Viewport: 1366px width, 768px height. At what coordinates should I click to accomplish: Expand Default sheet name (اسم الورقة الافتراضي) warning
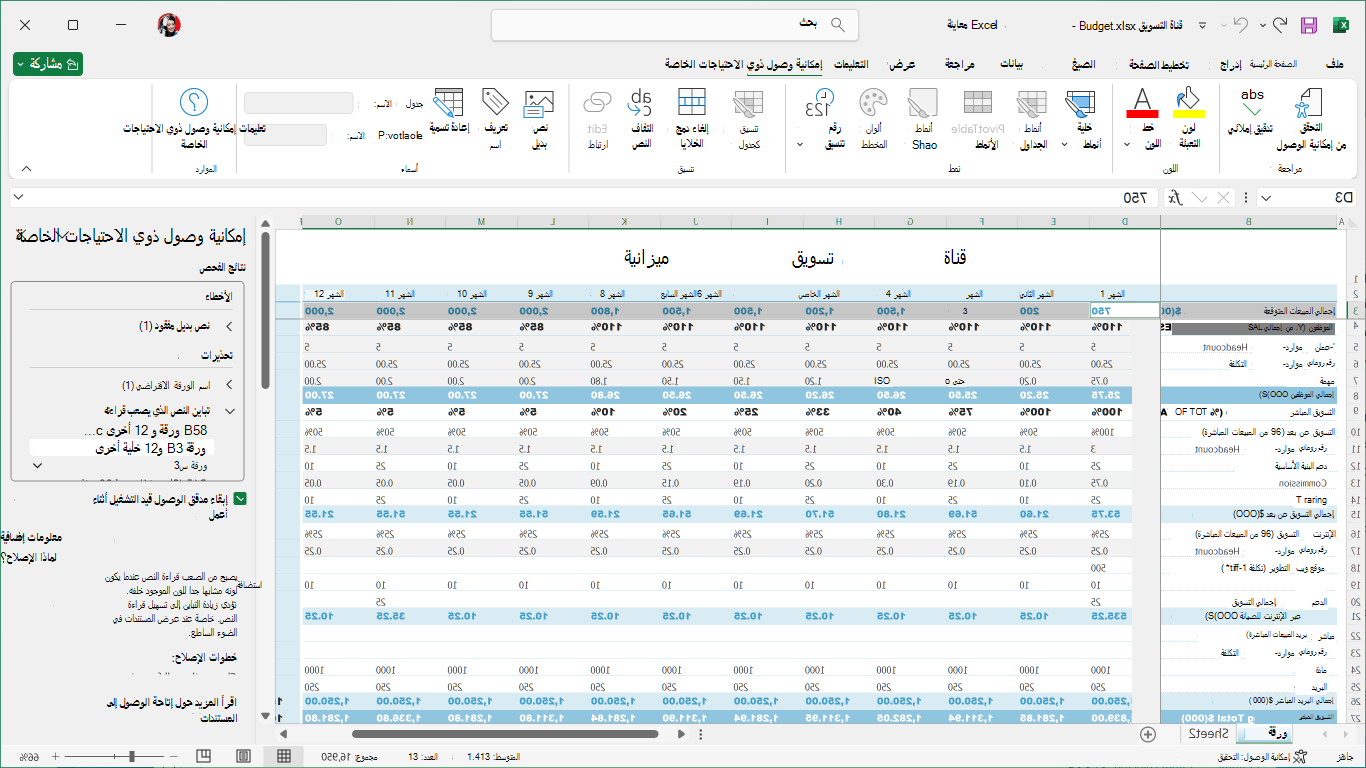[x=228, y=385]
